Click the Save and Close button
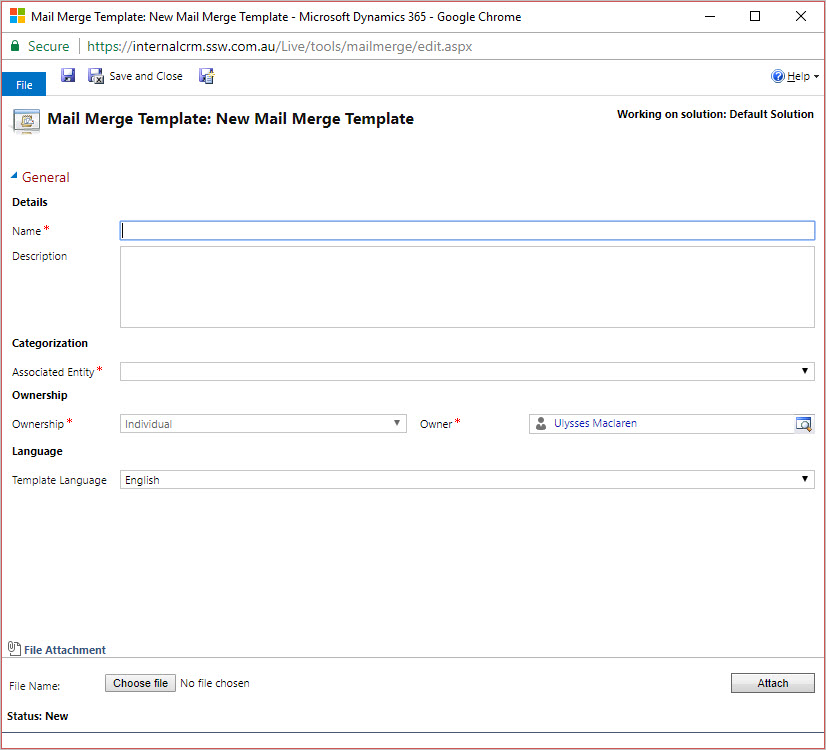This screenshot has height=750, width=826. click(x=136, y=76)
